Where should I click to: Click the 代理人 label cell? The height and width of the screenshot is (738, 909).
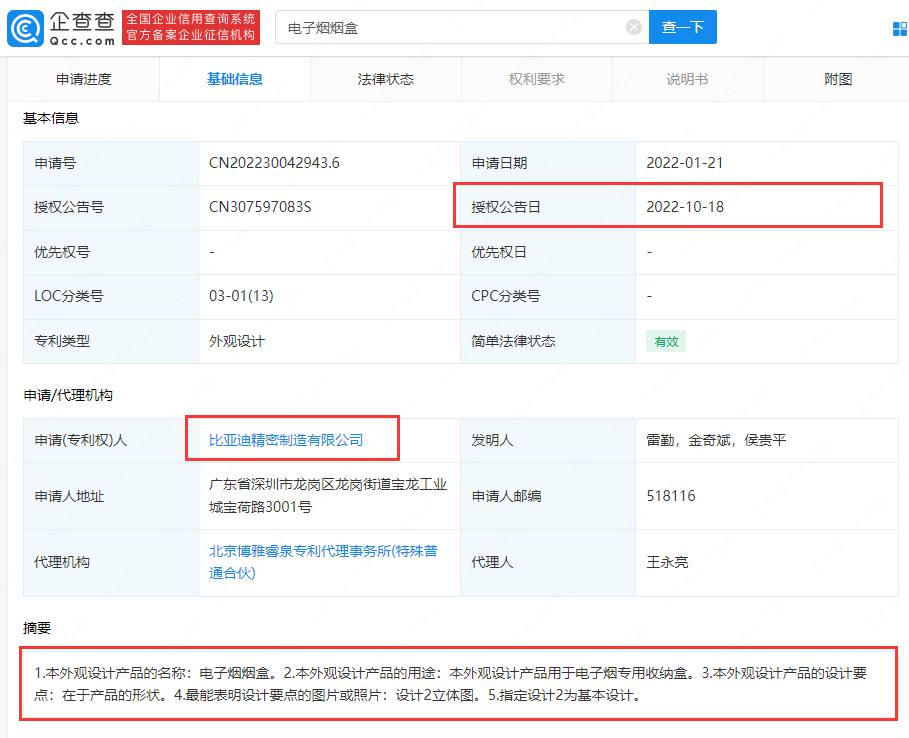[x=548, y=562]
